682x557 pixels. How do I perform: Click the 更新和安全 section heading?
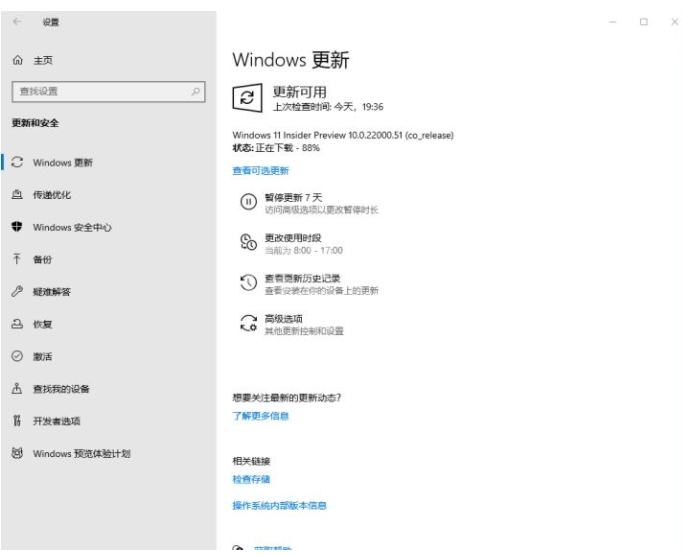click(x=35, y=123)
